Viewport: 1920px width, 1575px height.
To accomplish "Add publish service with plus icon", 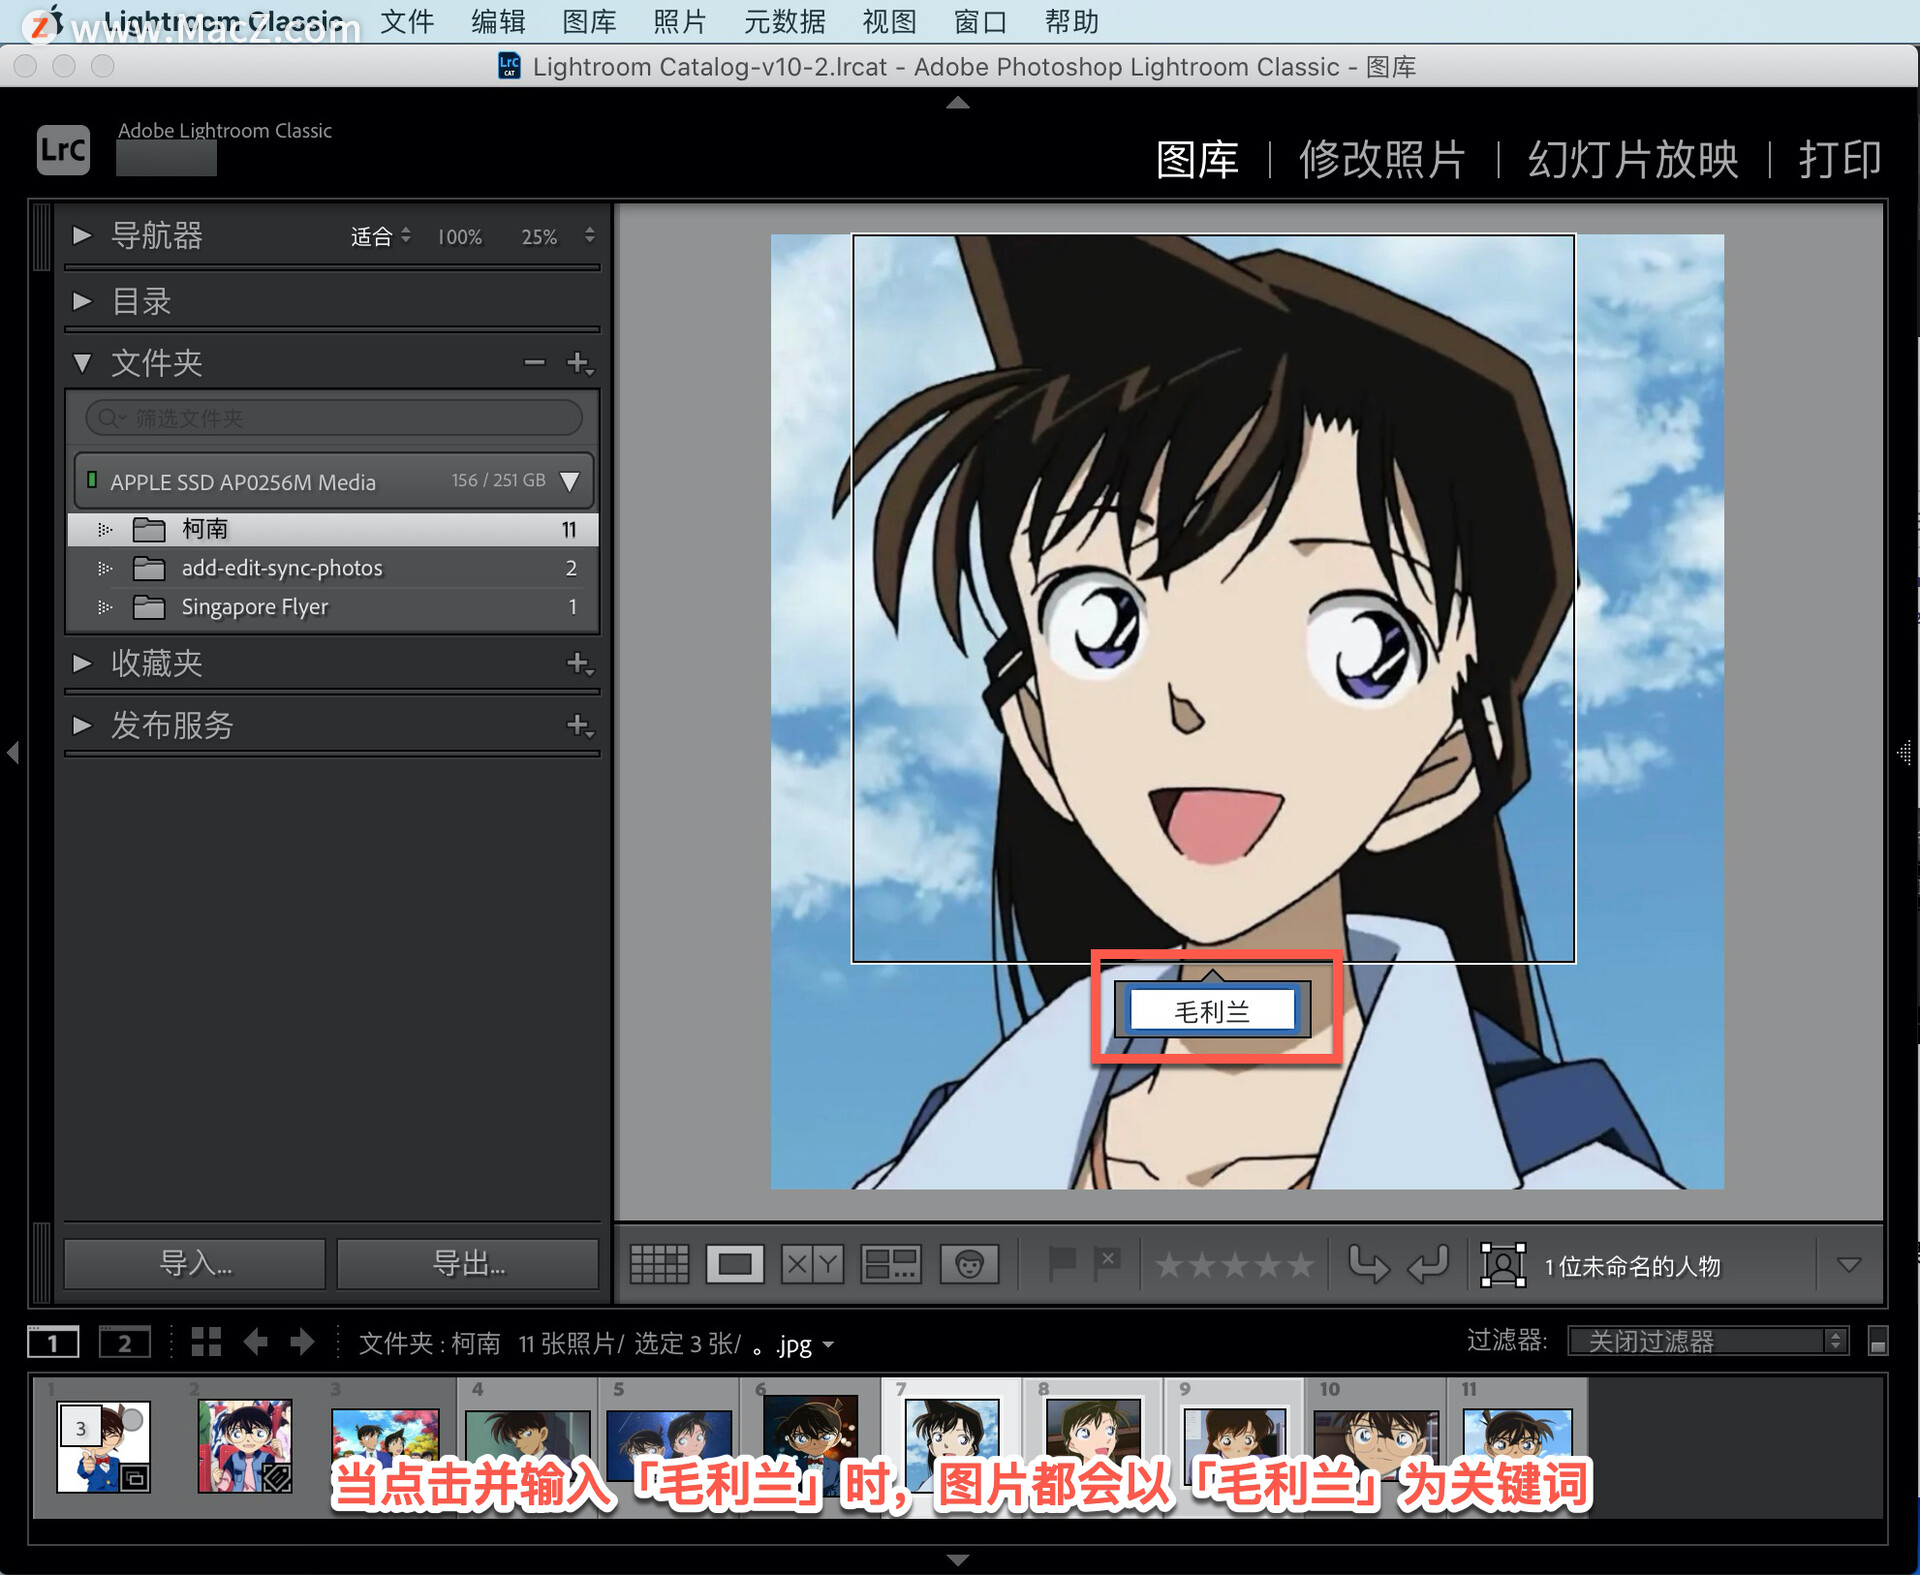I will (579, 725).
